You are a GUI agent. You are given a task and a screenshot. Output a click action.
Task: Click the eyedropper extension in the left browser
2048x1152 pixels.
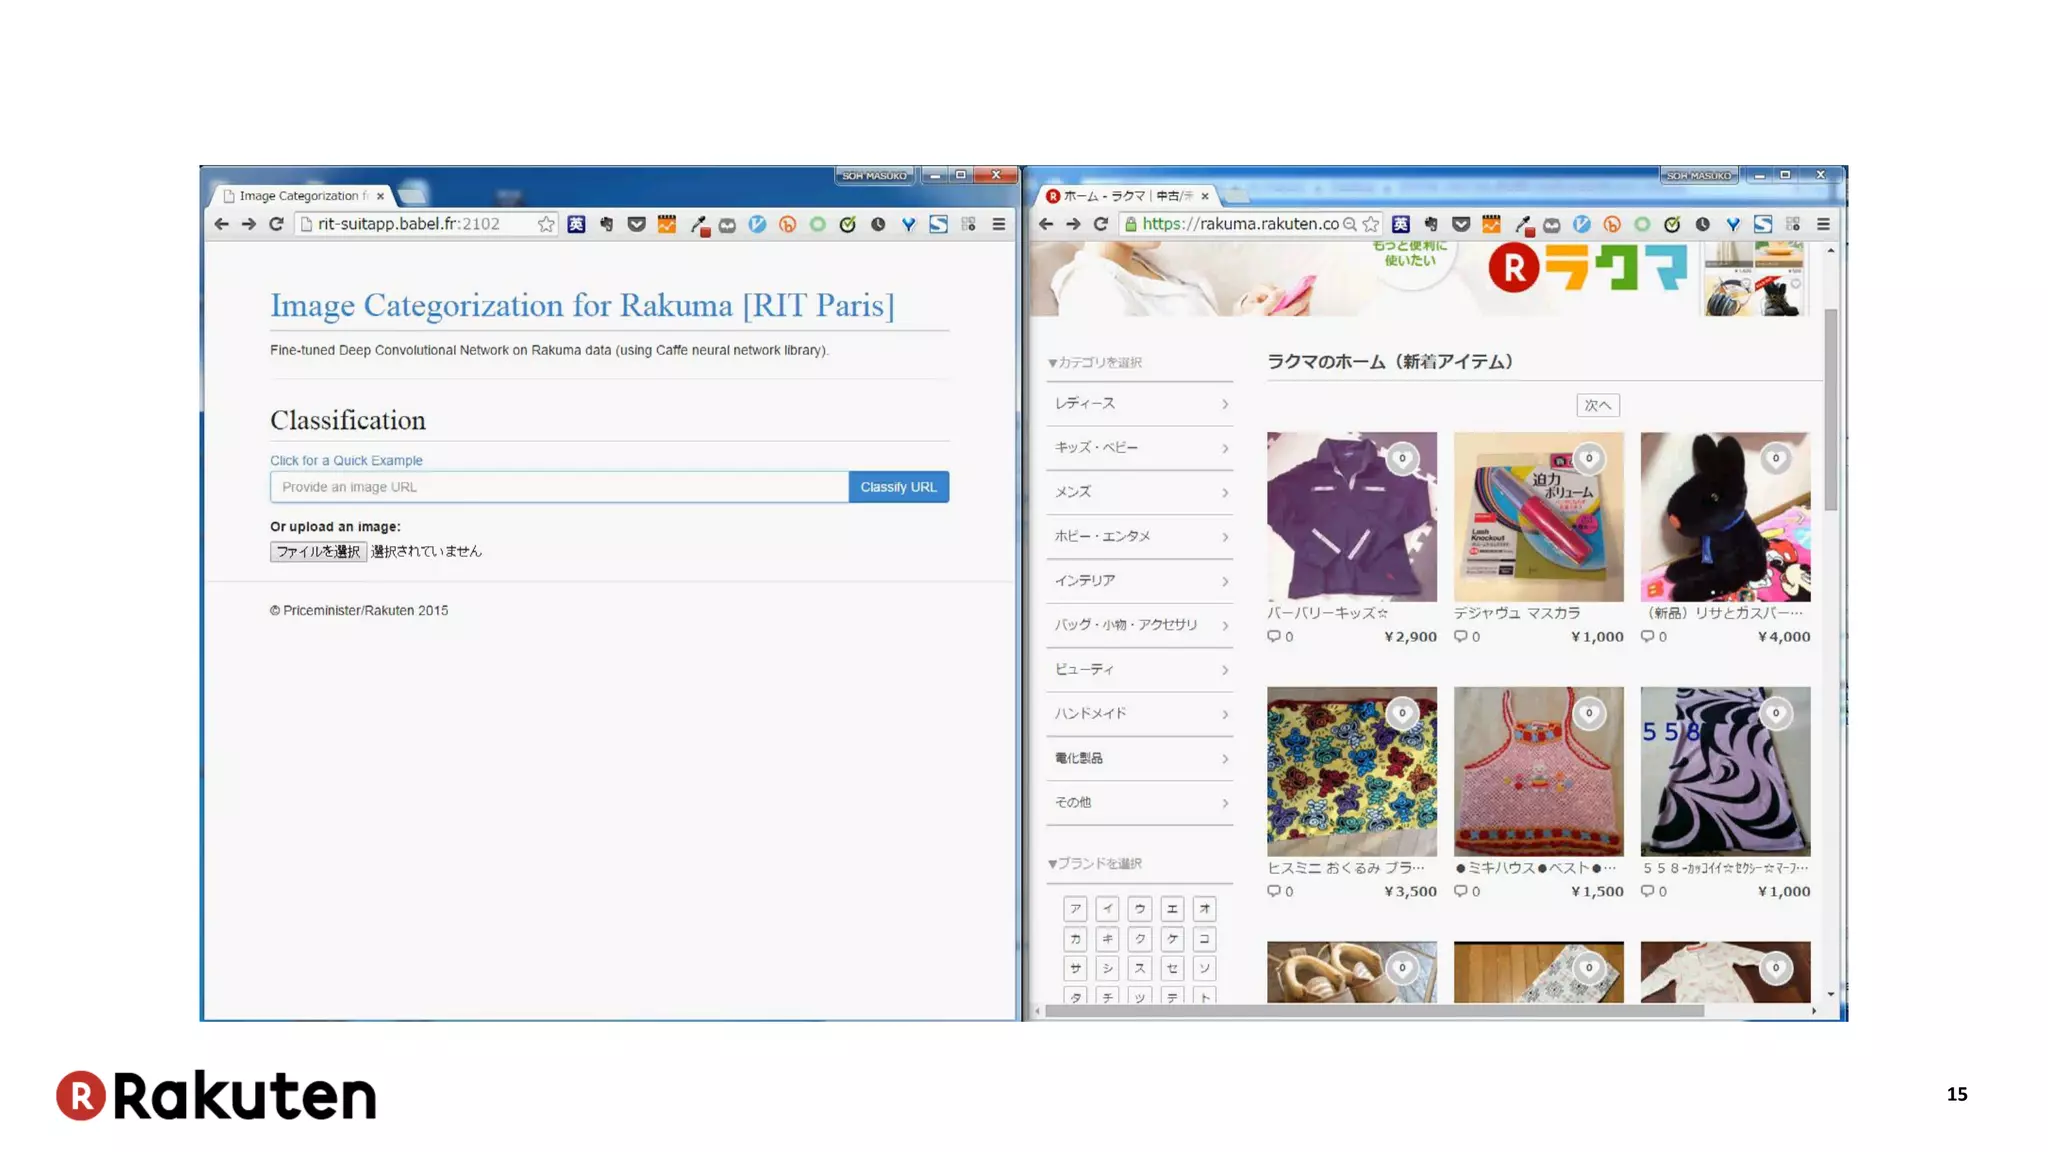point(698,225)
